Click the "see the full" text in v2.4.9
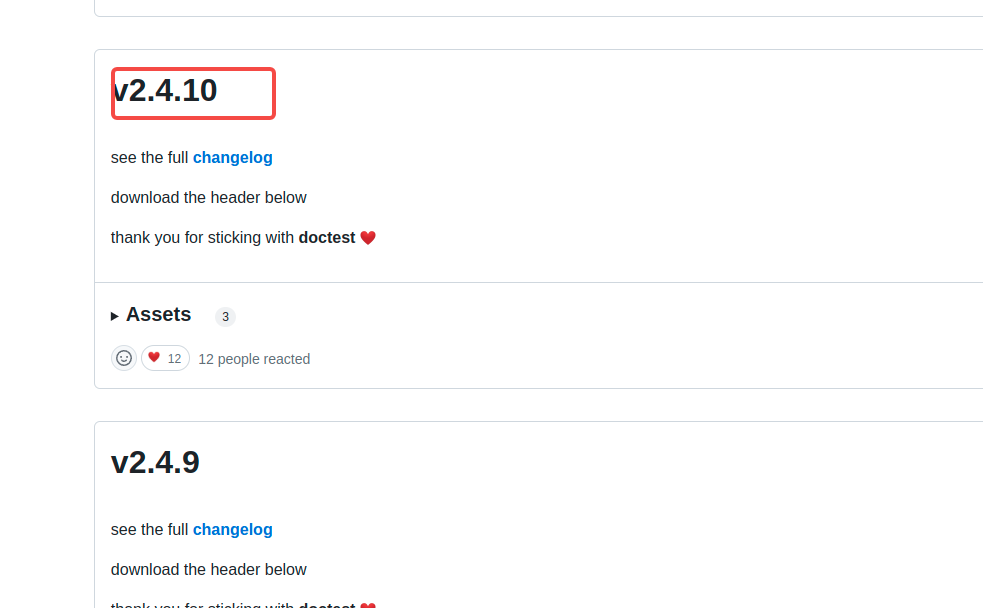983x608 pixels. (x=149, y=530)
